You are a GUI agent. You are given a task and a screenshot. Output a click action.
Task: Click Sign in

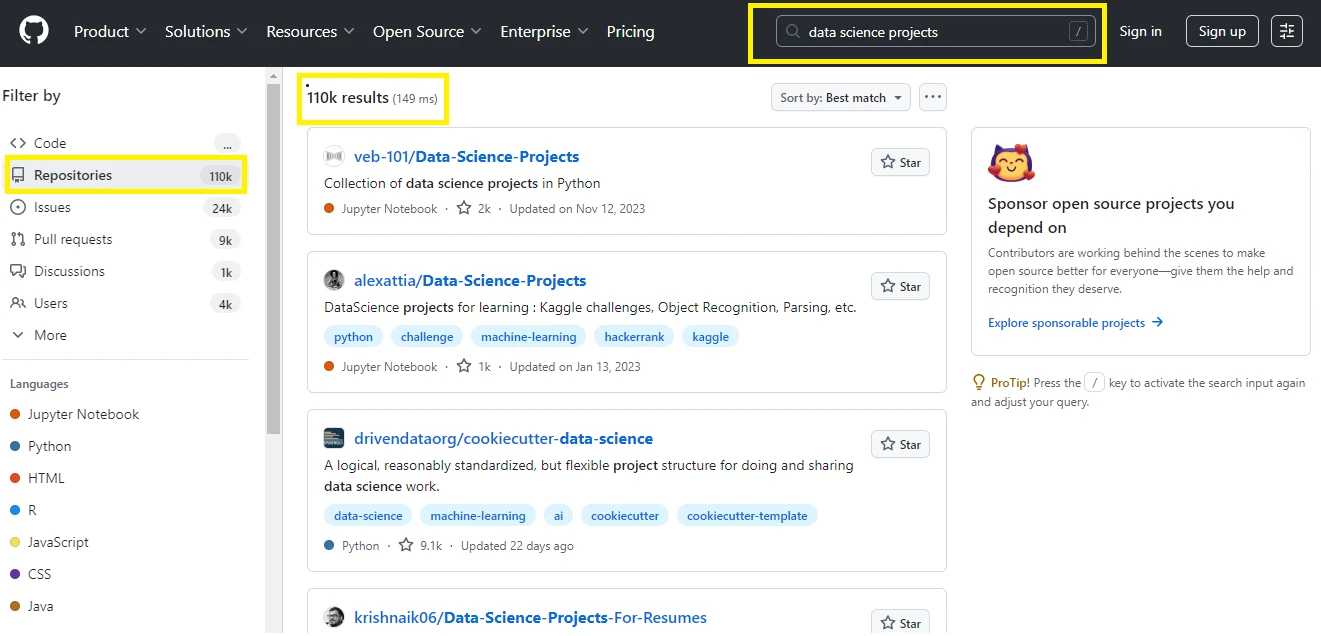point(1140,31)
